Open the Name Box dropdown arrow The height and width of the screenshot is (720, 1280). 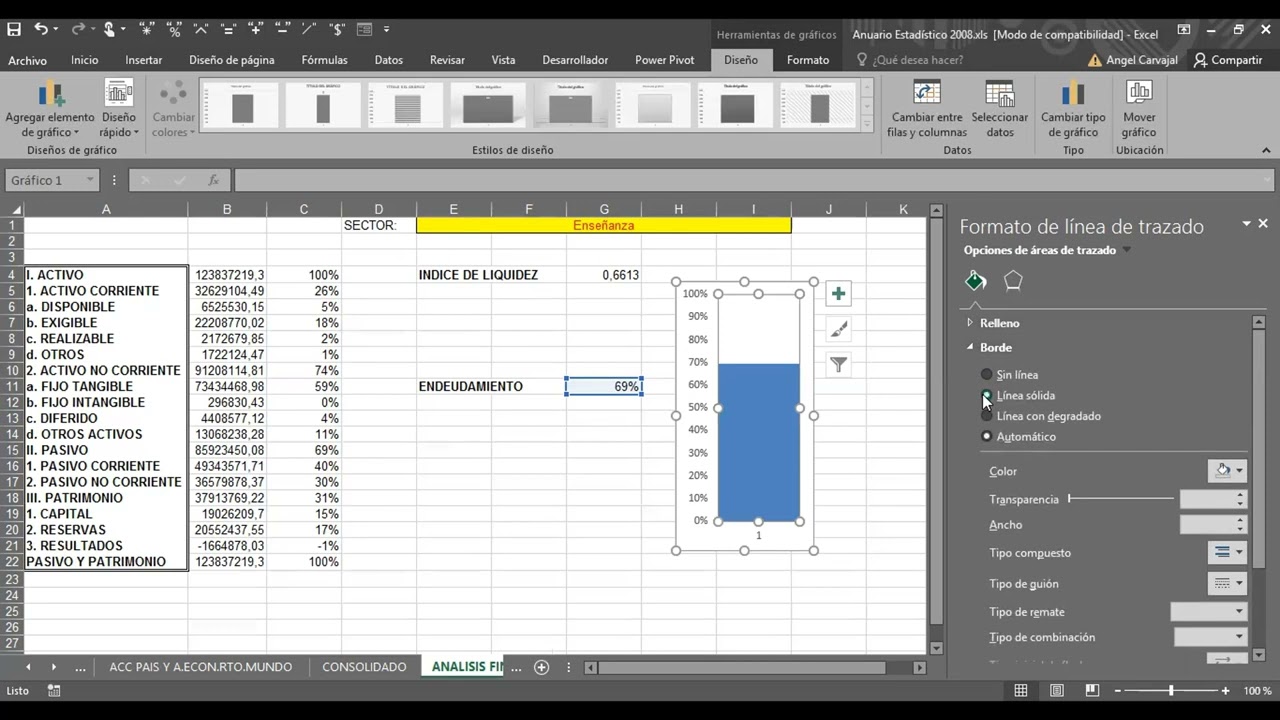pyautogui.click(x=90, y=181)
